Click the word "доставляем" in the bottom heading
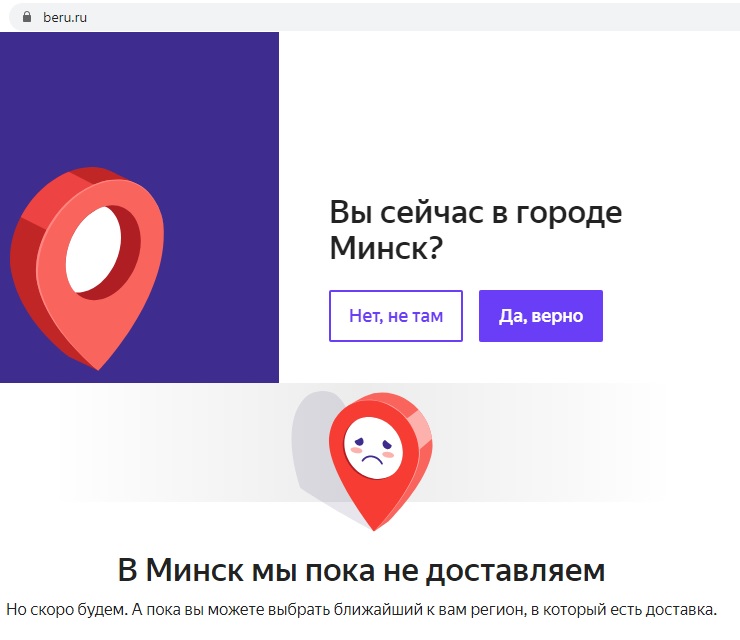 point(515,570)
